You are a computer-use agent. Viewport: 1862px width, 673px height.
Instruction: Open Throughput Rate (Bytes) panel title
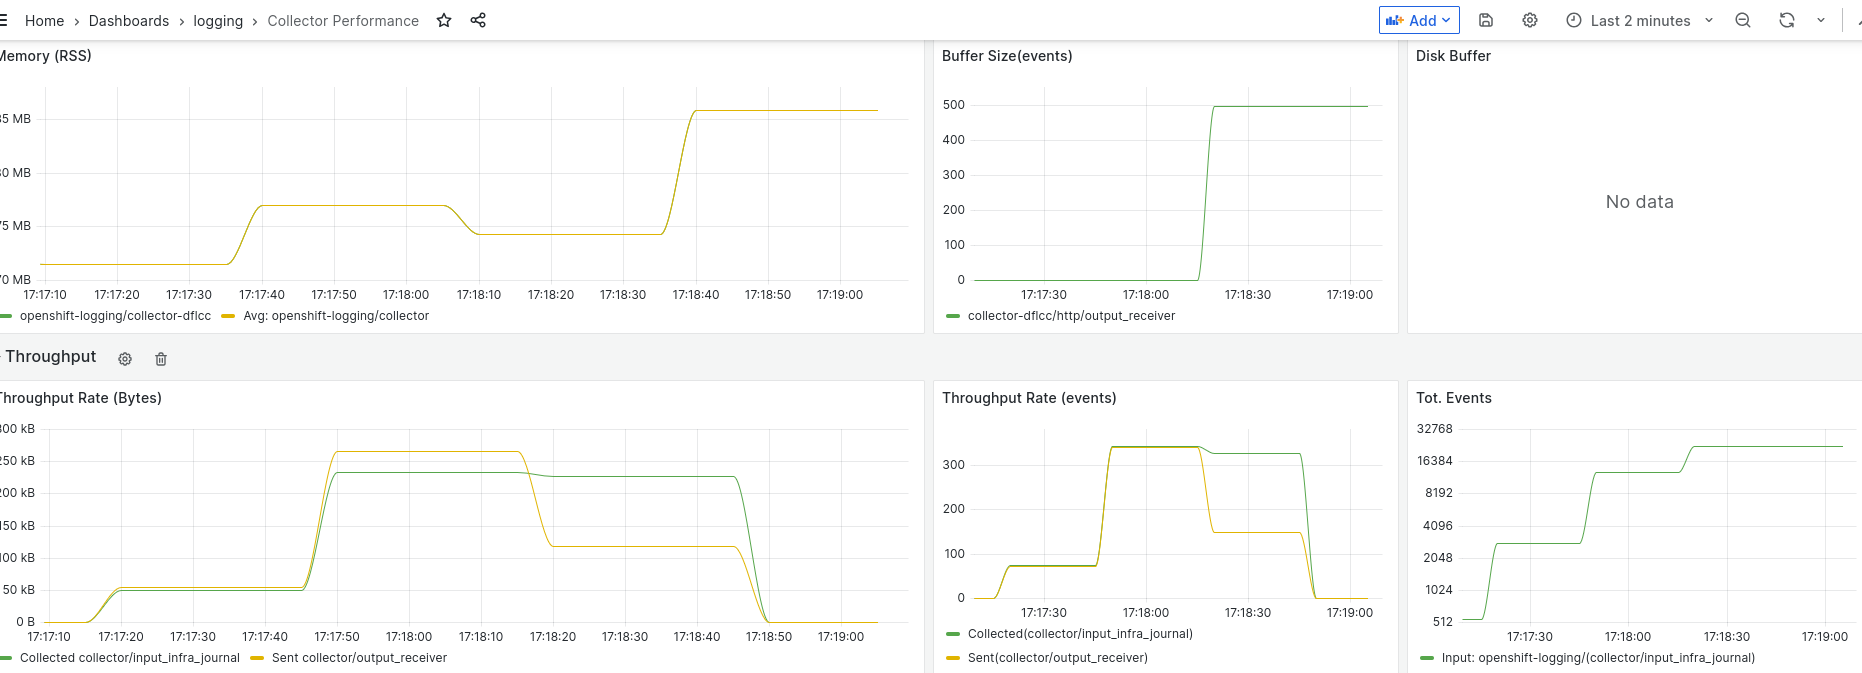(x=80, y=398)
